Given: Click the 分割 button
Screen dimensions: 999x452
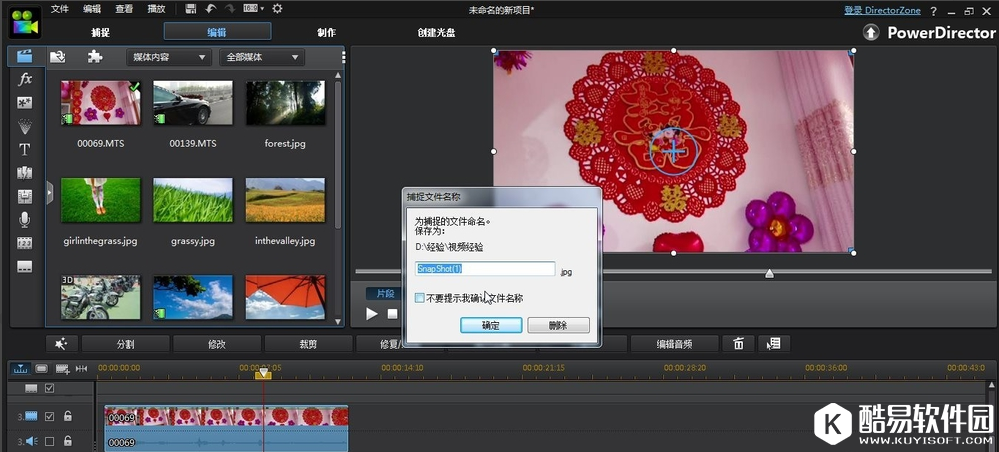Looking at the screenshot, I should [x=125, y=344].
